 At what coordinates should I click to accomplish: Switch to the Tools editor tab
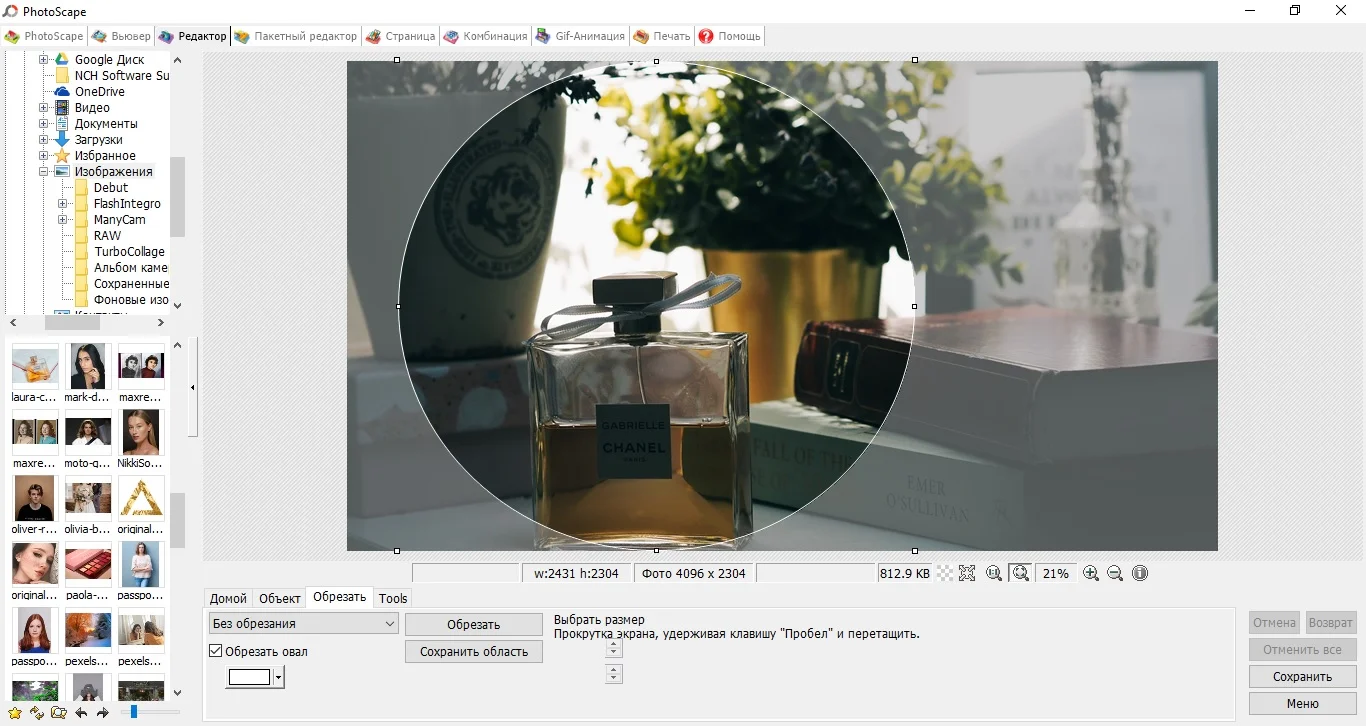click(x=393, y=598)
